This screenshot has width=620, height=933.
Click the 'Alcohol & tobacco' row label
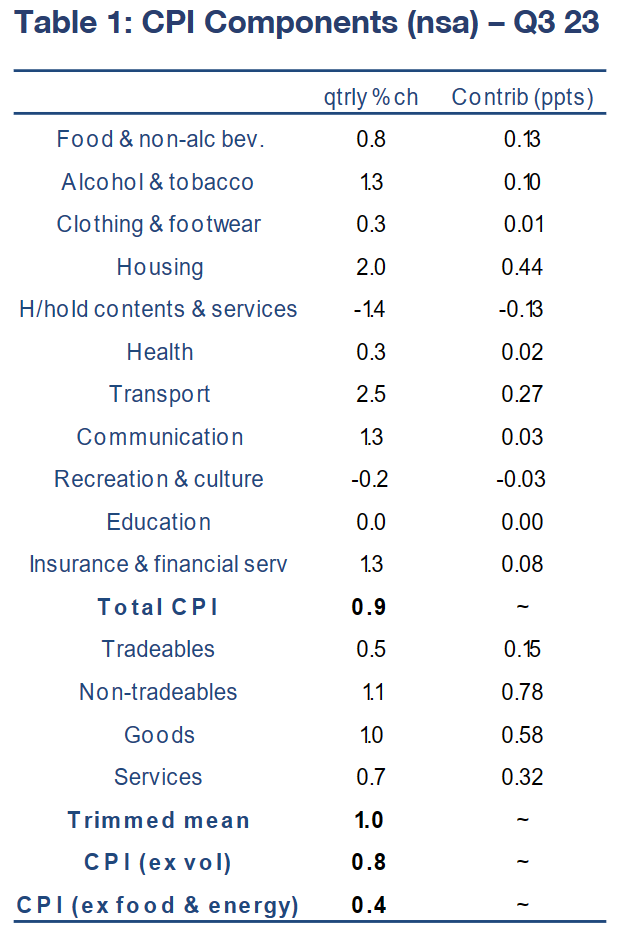pos(158,182)
